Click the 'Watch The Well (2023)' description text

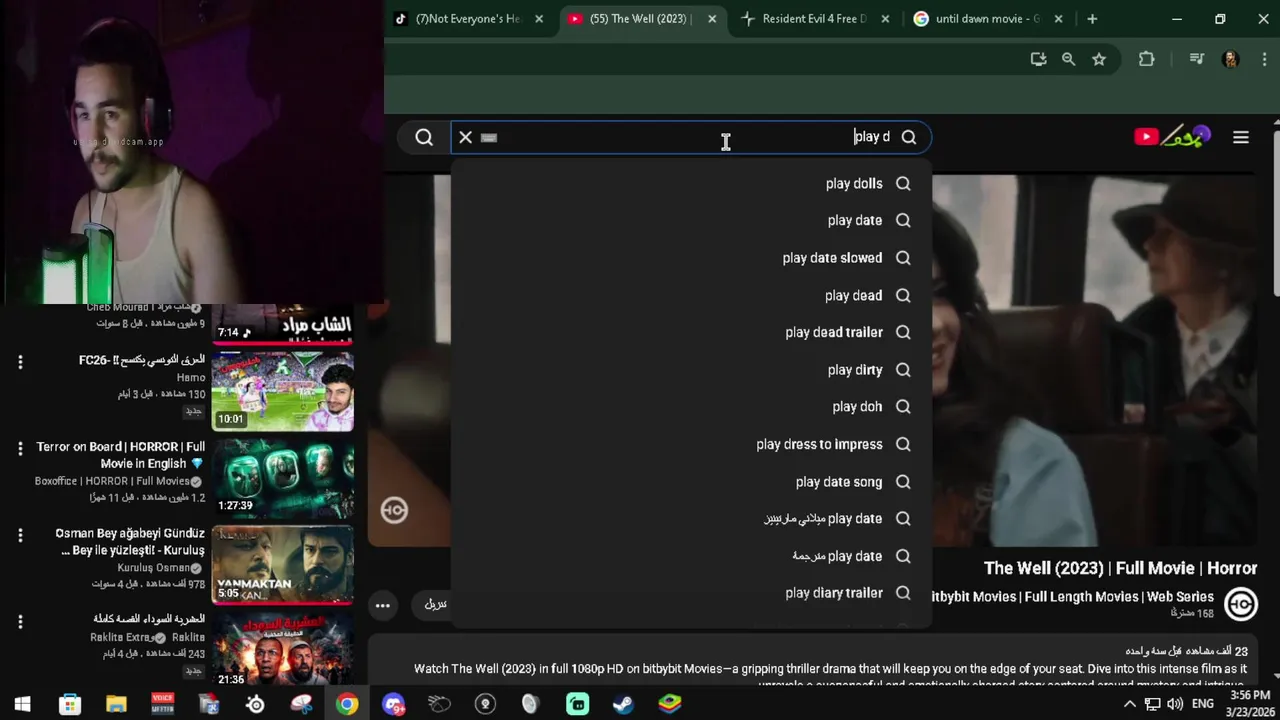pyautogui.click(x=830, y=669)
